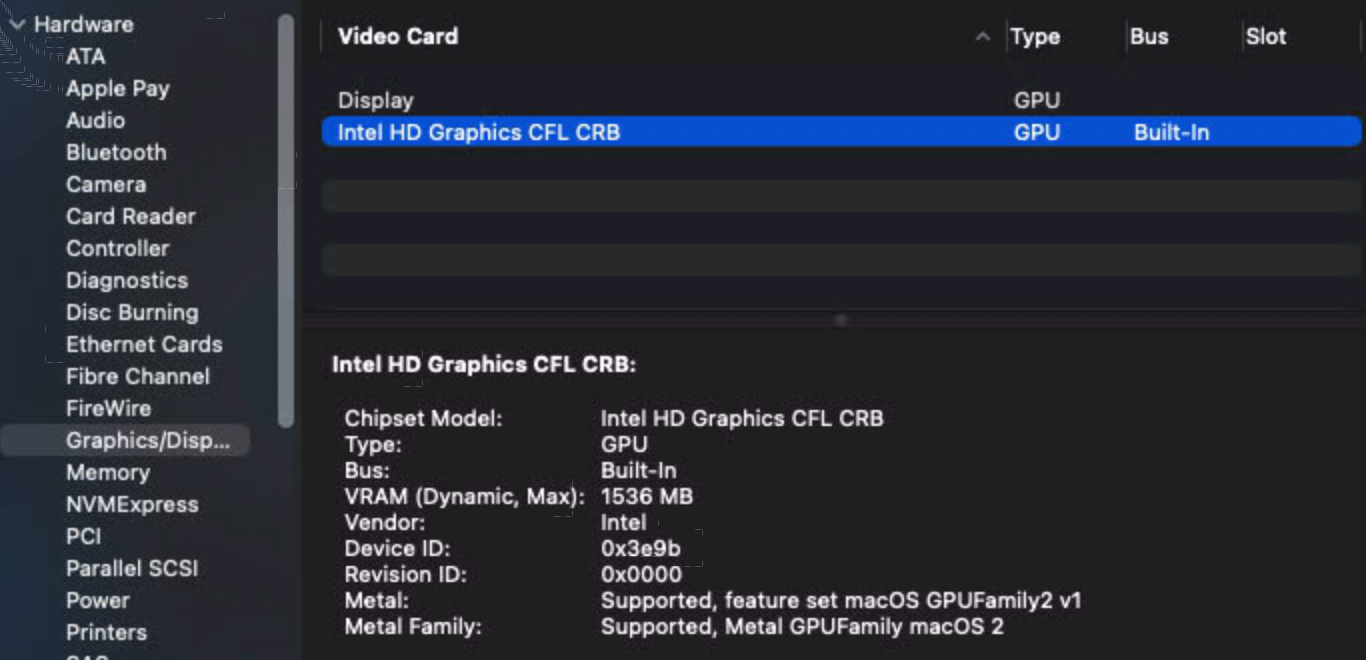
Task: Click the Built-In bus cell in the table
Action: (x=1171, y=132)
